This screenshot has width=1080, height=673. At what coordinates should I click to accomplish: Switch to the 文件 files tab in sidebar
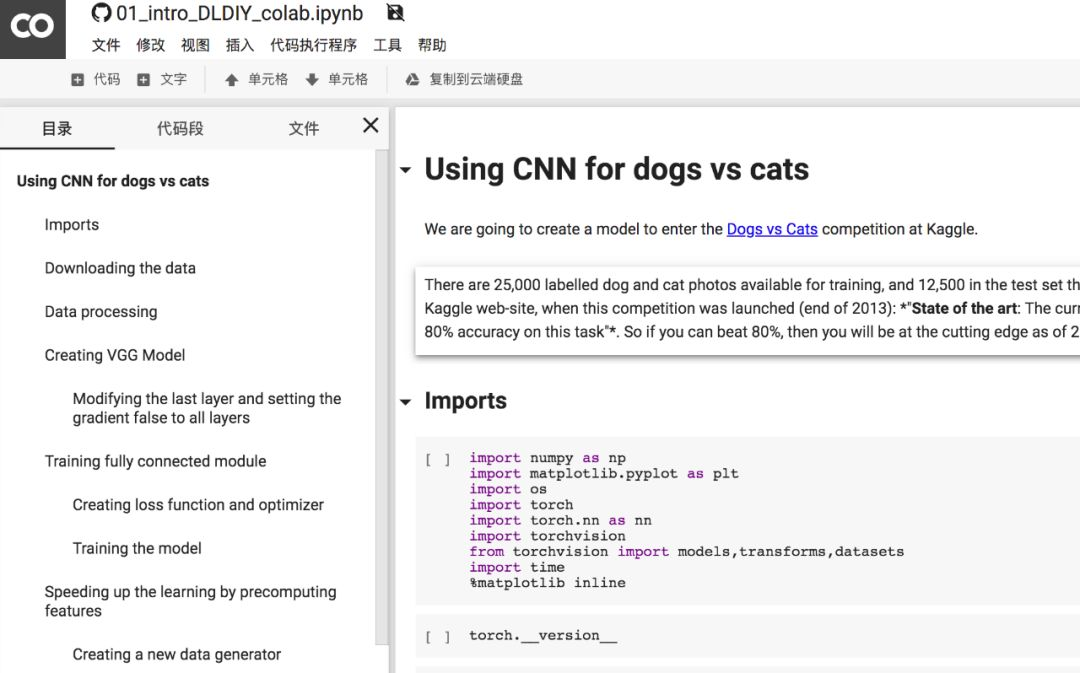303,128
